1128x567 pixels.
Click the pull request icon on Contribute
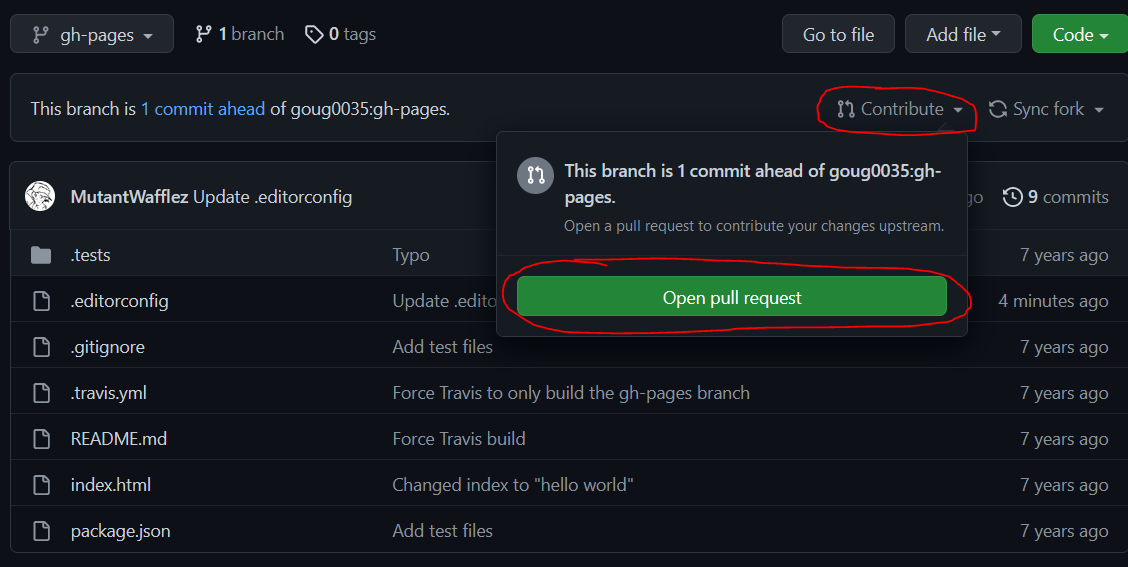(846, 109)
